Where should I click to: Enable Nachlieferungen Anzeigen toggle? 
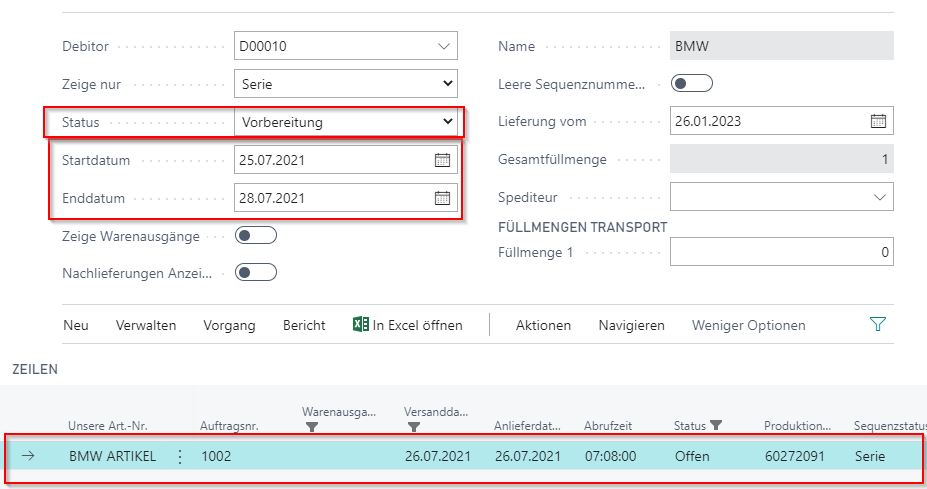pos(255,272)
